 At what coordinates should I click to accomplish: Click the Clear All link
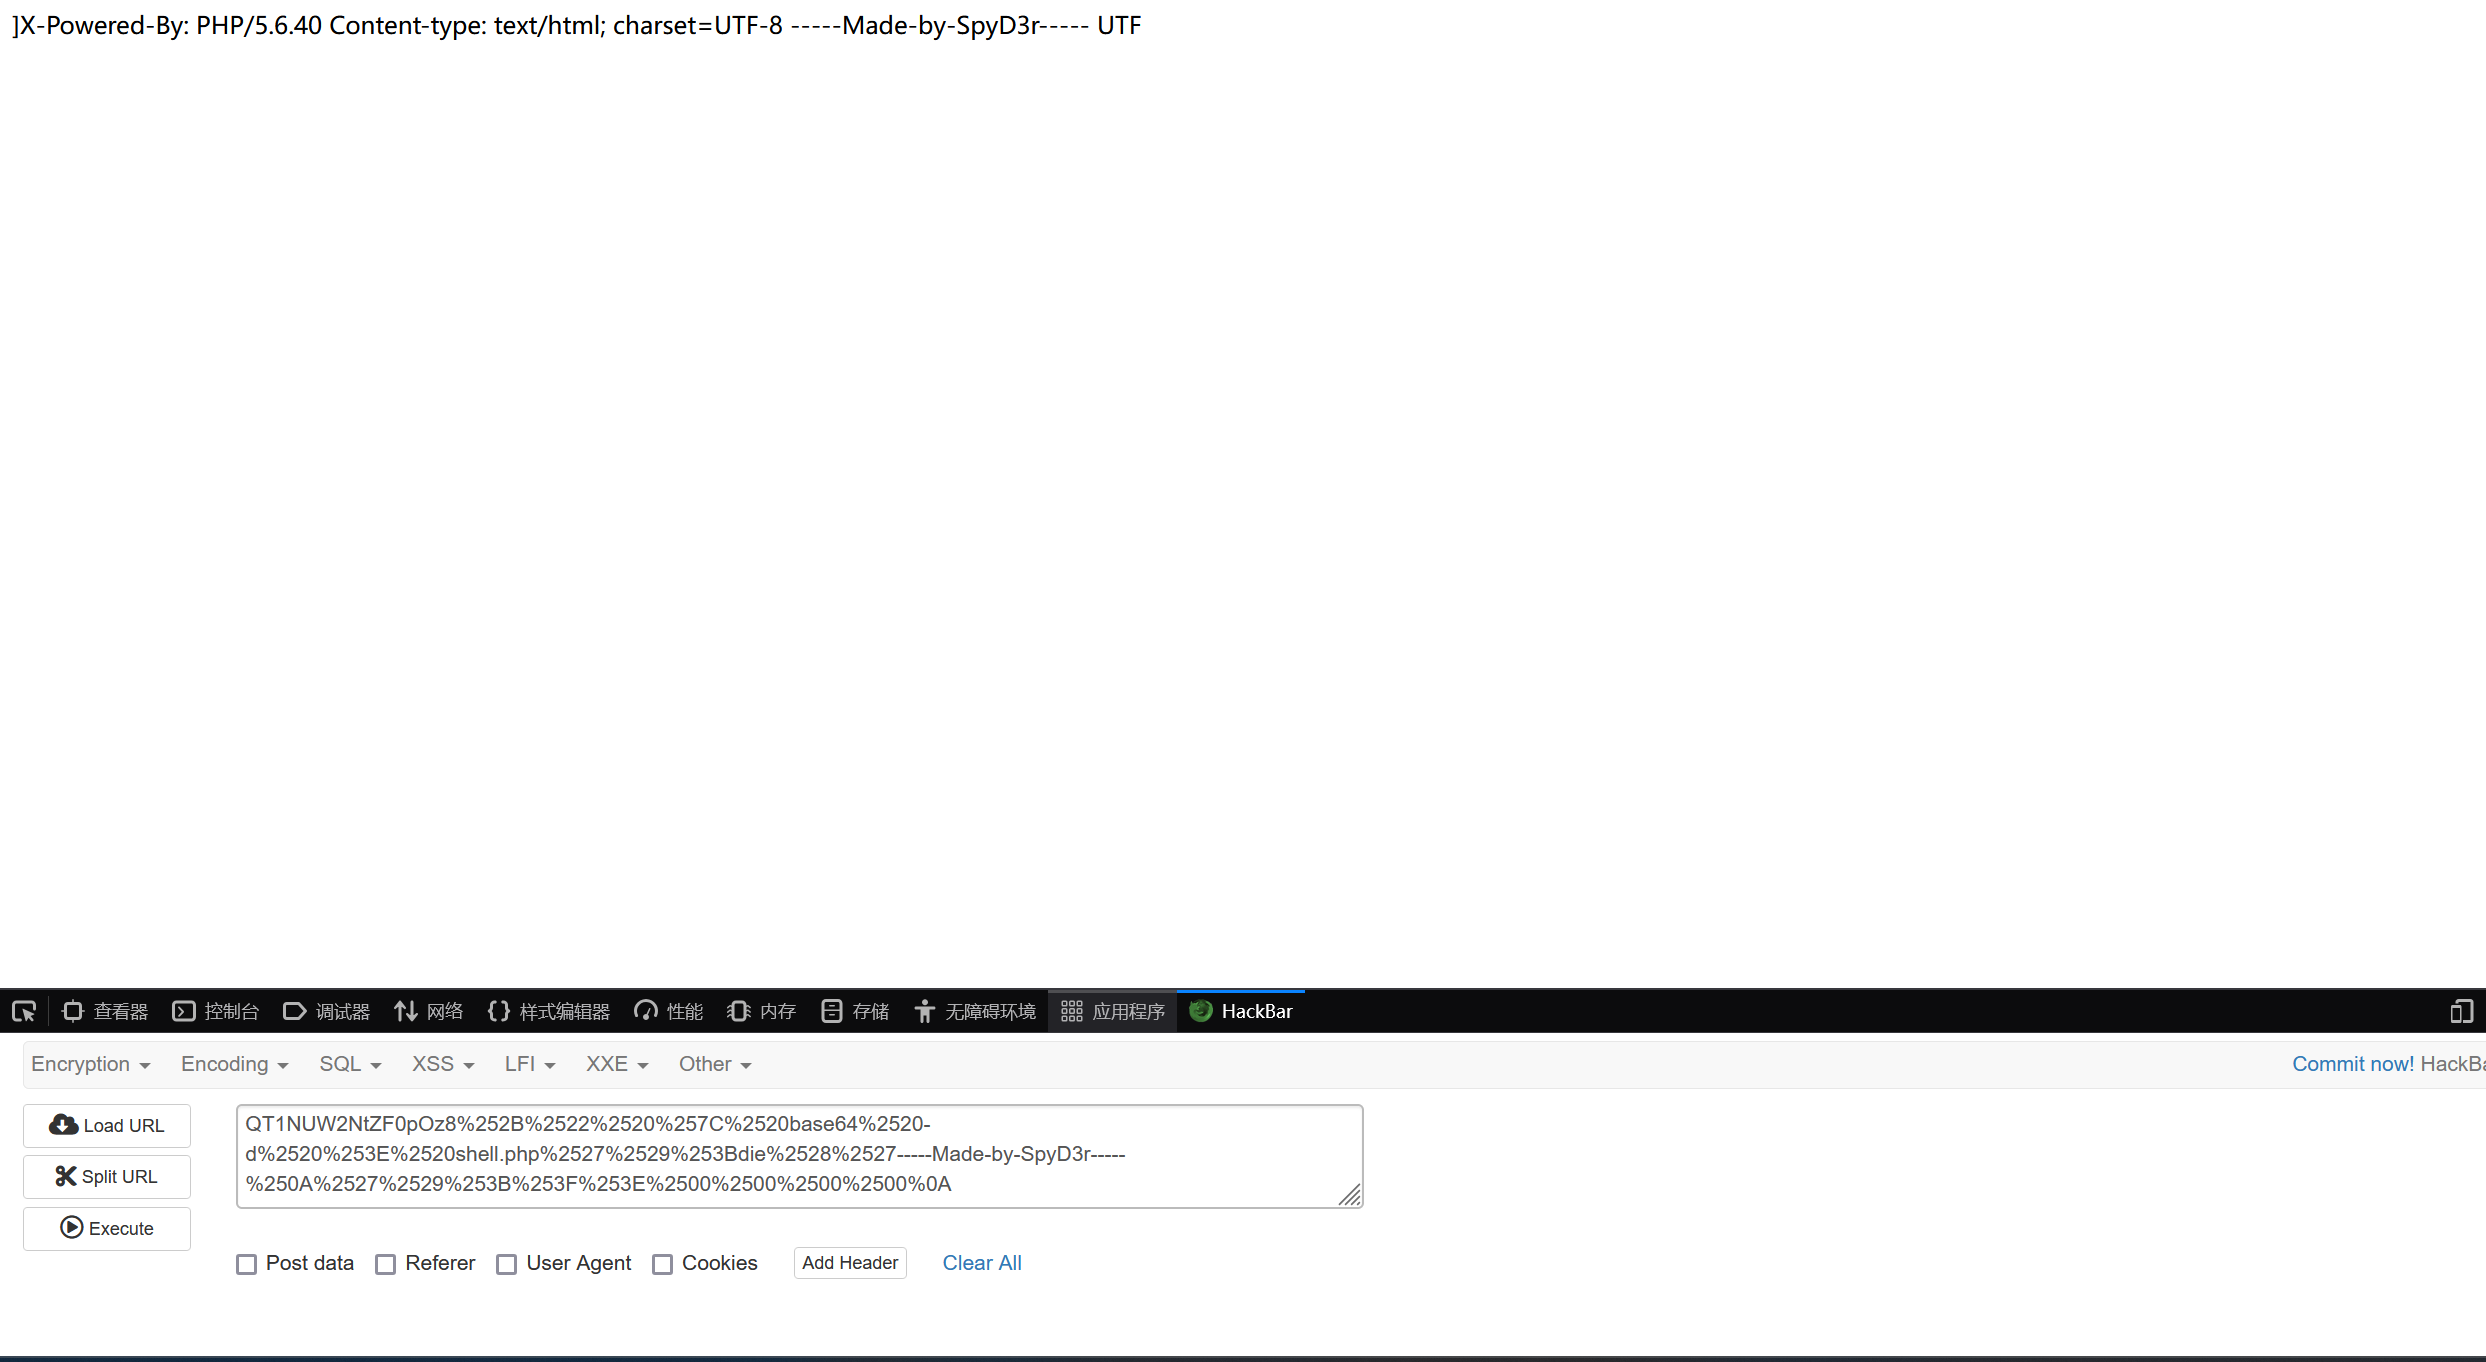pyautogui.click(x=981, y=1263)
